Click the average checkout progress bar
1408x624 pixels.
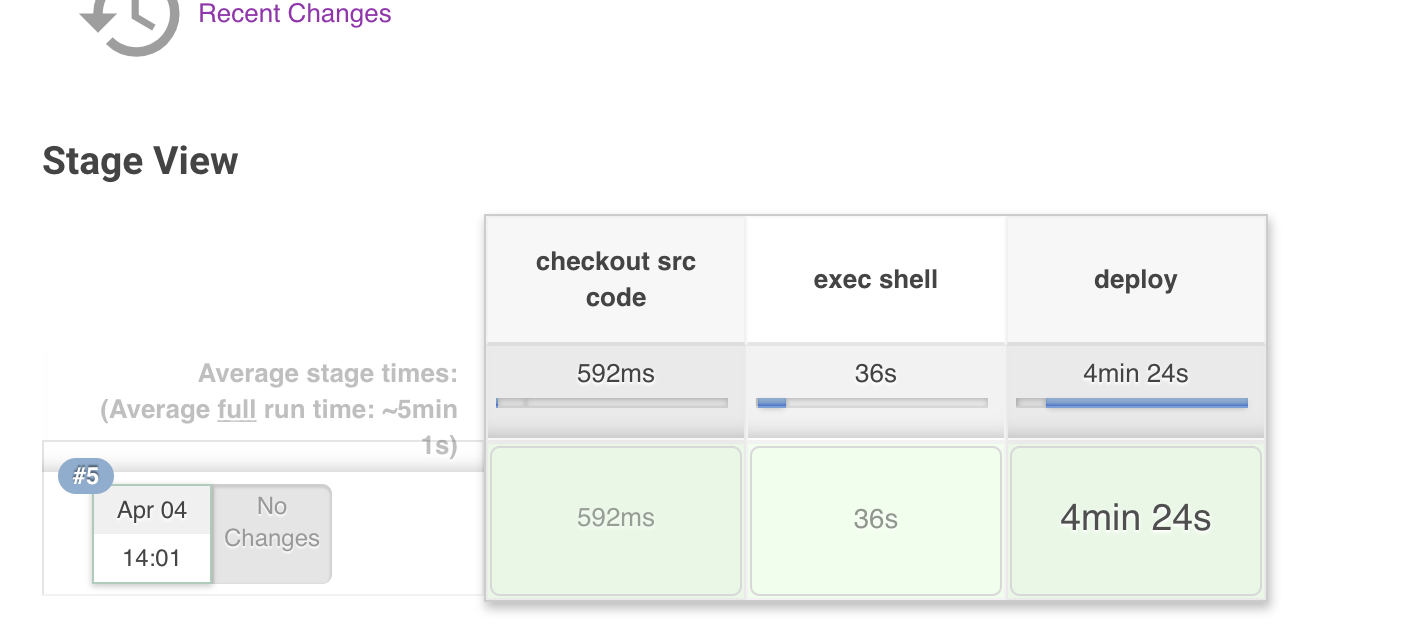pyautogui.click(x=612, y=403)
